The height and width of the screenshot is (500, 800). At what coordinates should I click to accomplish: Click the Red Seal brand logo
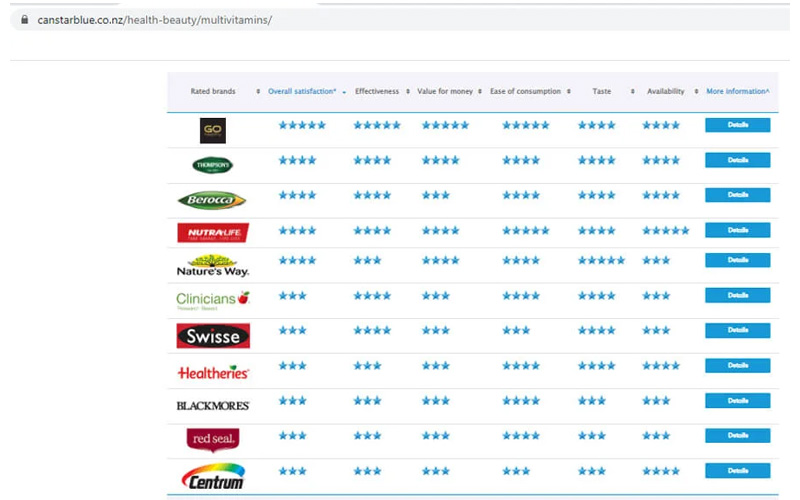(213, 440)
